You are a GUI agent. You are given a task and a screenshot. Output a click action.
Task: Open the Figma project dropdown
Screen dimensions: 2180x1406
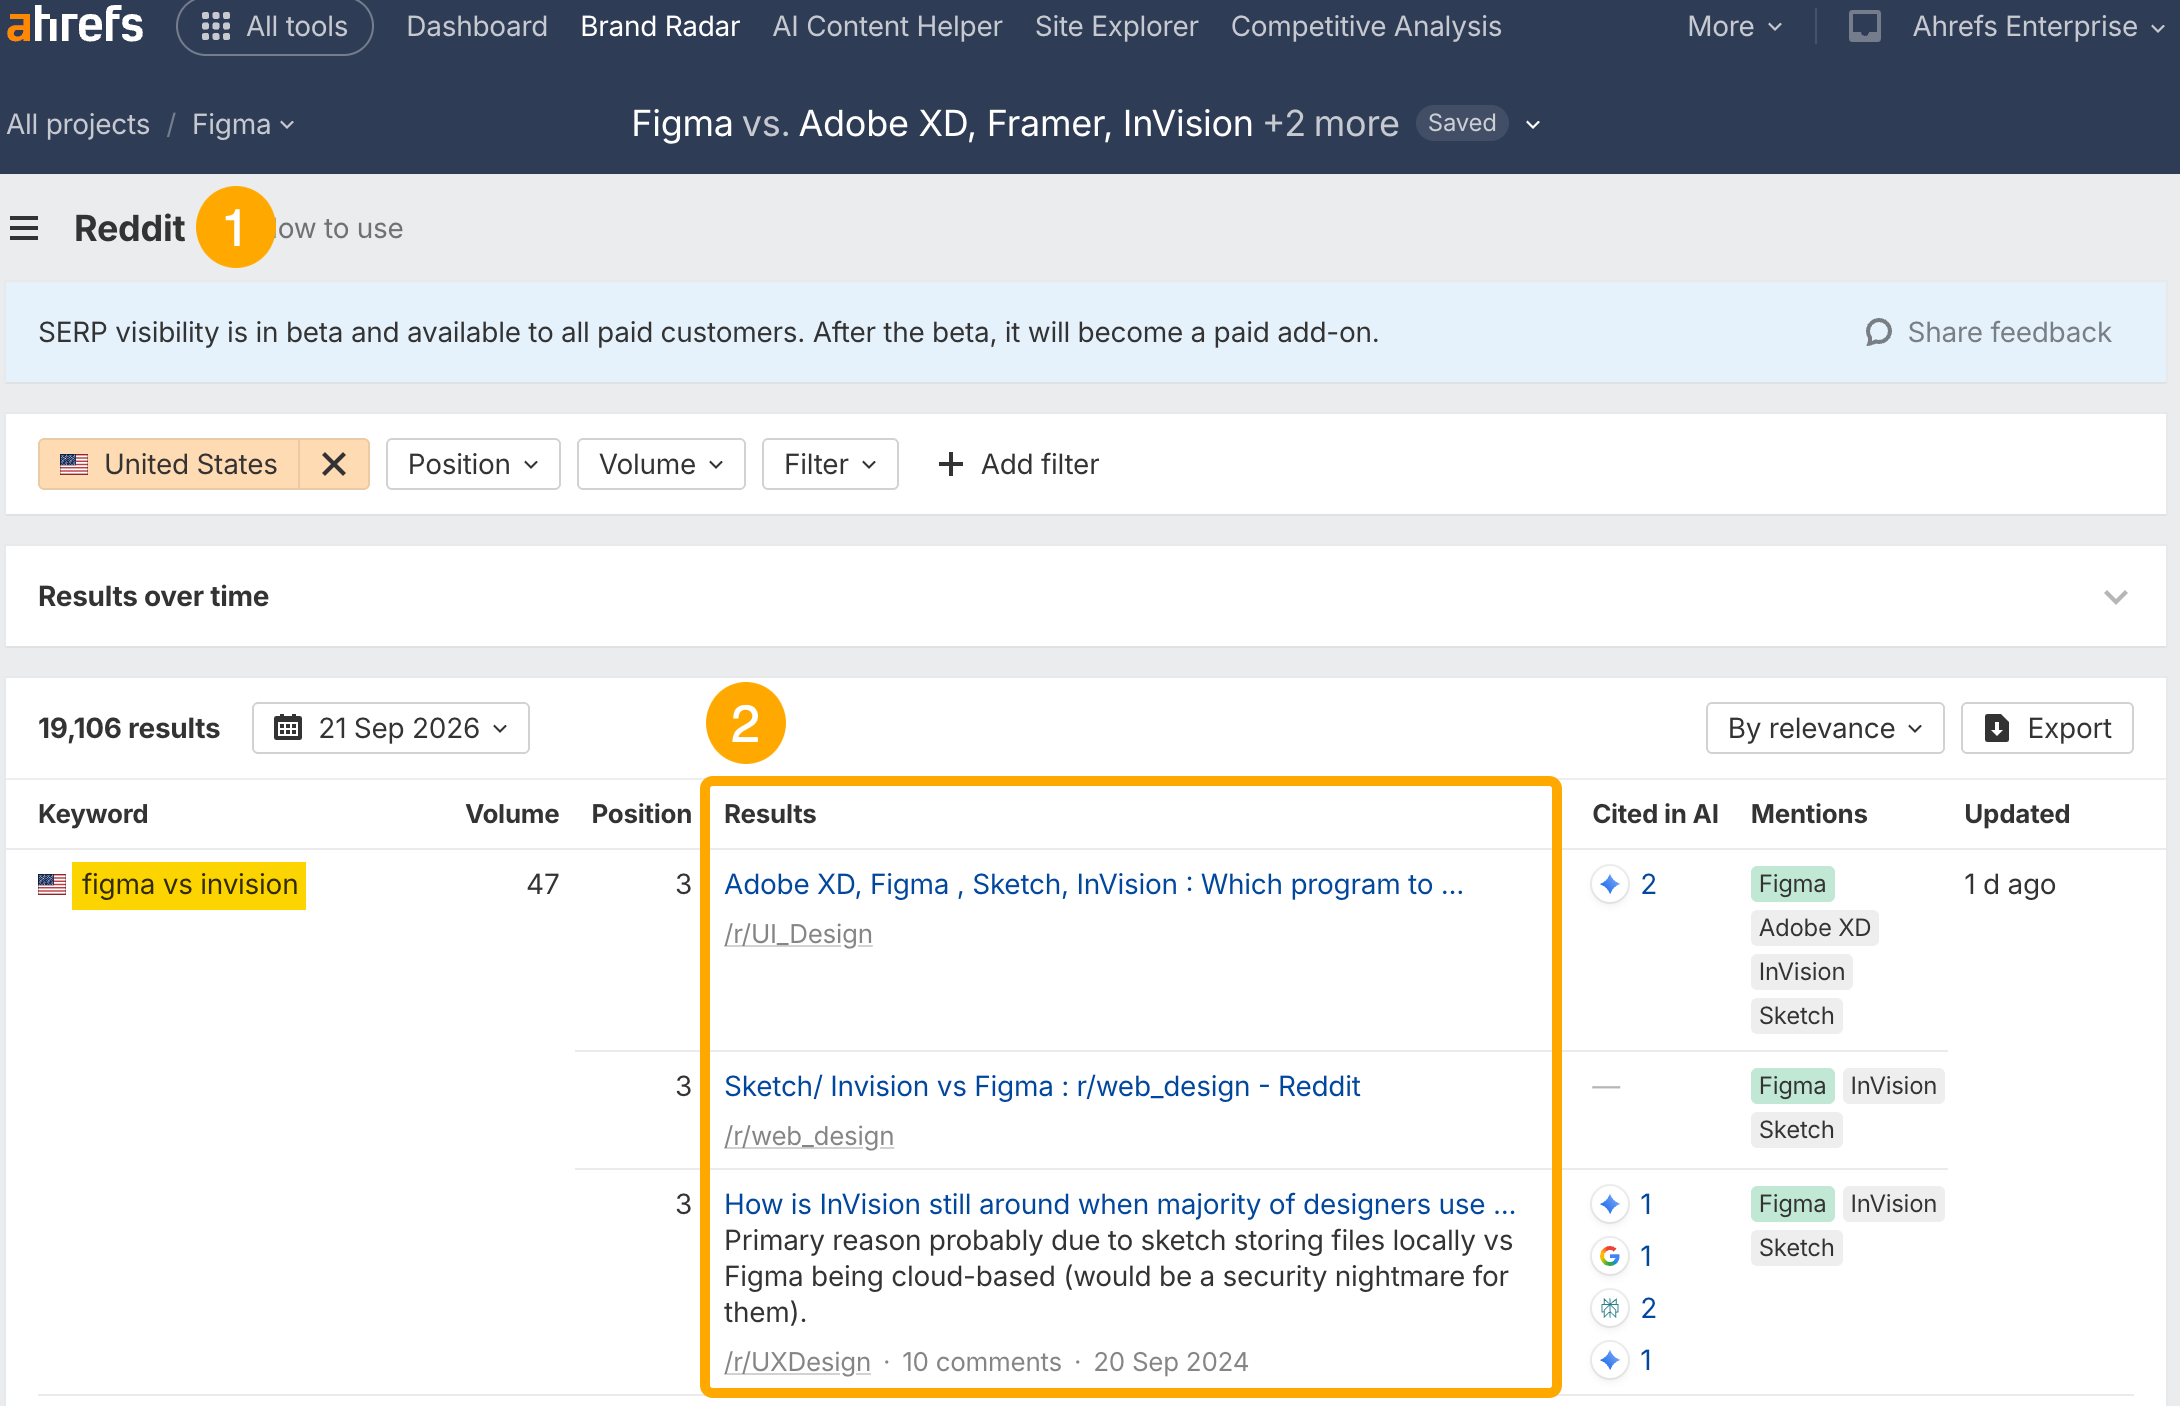243,124
